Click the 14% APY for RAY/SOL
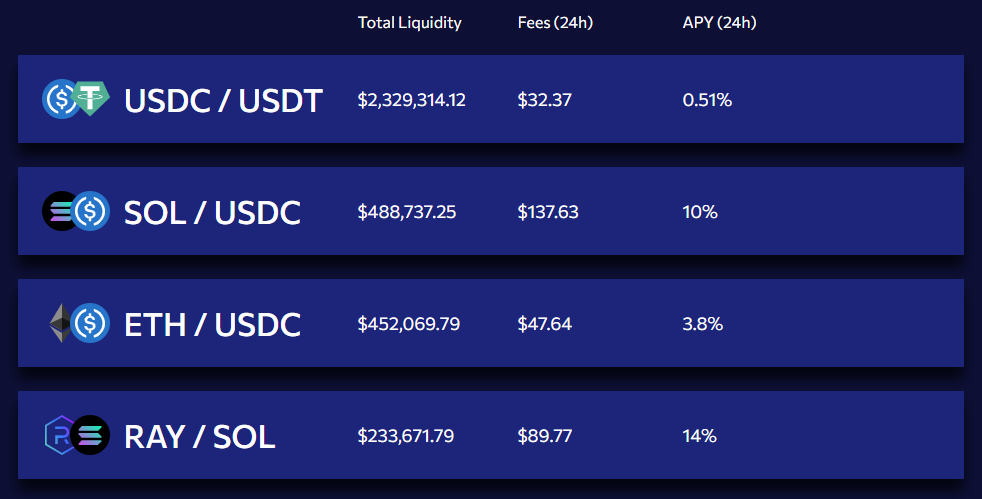Image resolution: width=982 pixels, height=499 pixels. (700, 436)
